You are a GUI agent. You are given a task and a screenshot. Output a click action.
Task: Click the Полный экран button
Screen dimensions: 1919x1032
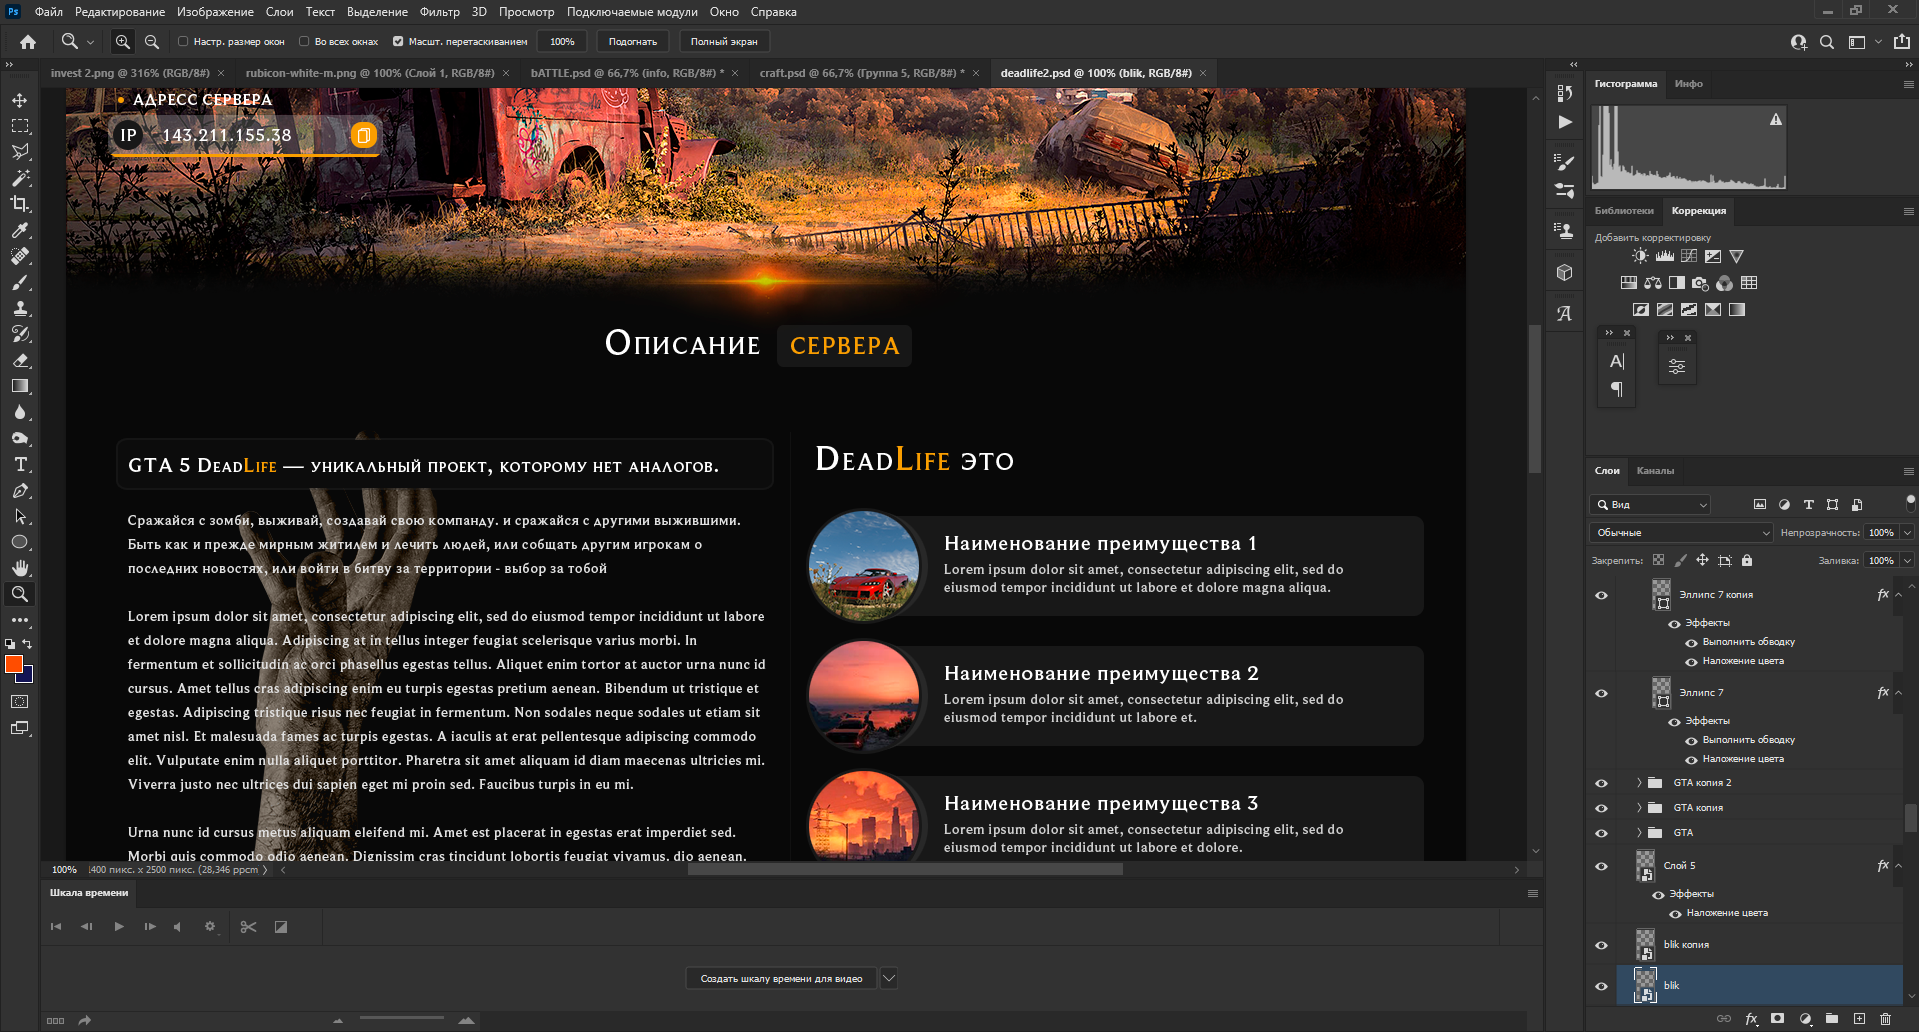(724, 42)
